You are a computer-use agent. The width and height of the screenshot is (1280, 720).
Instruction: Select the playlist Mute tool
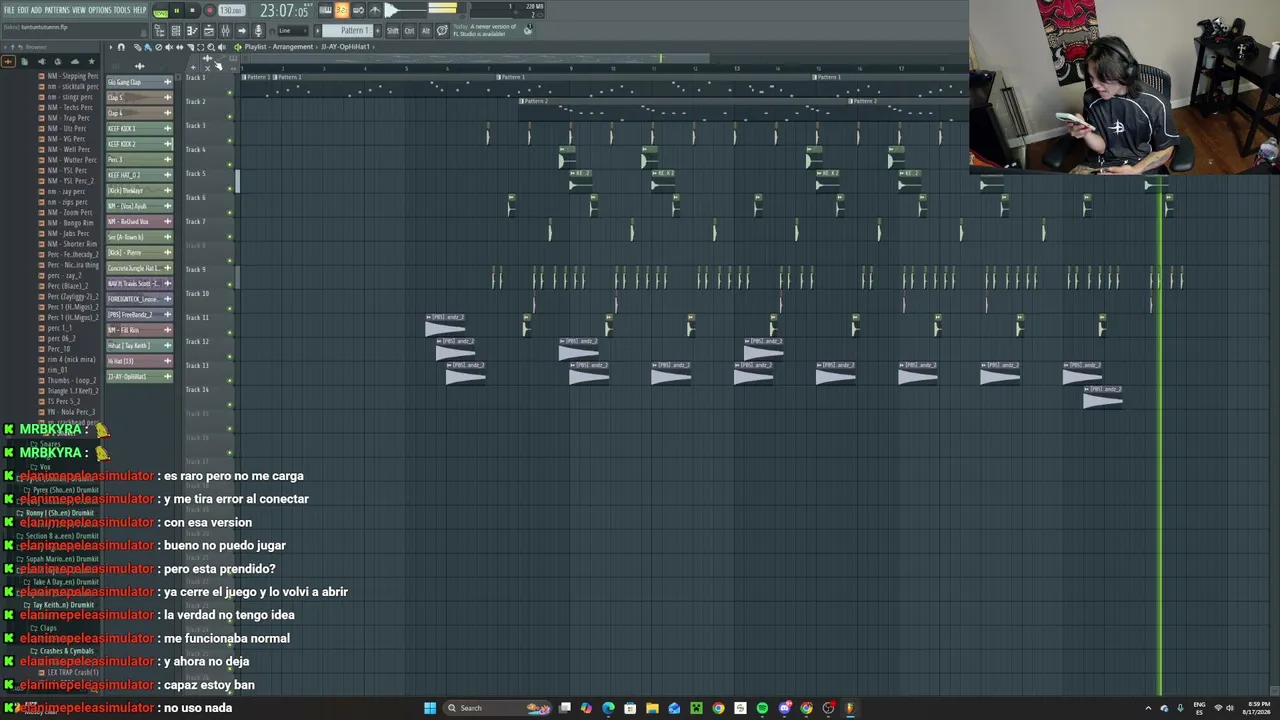click(x=169, y=47)
